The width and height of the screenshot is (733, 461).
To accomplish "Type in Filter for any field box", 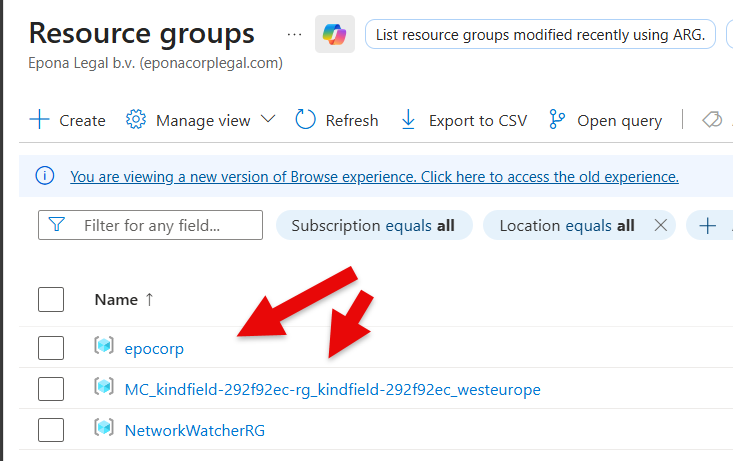I will [160, 226].
